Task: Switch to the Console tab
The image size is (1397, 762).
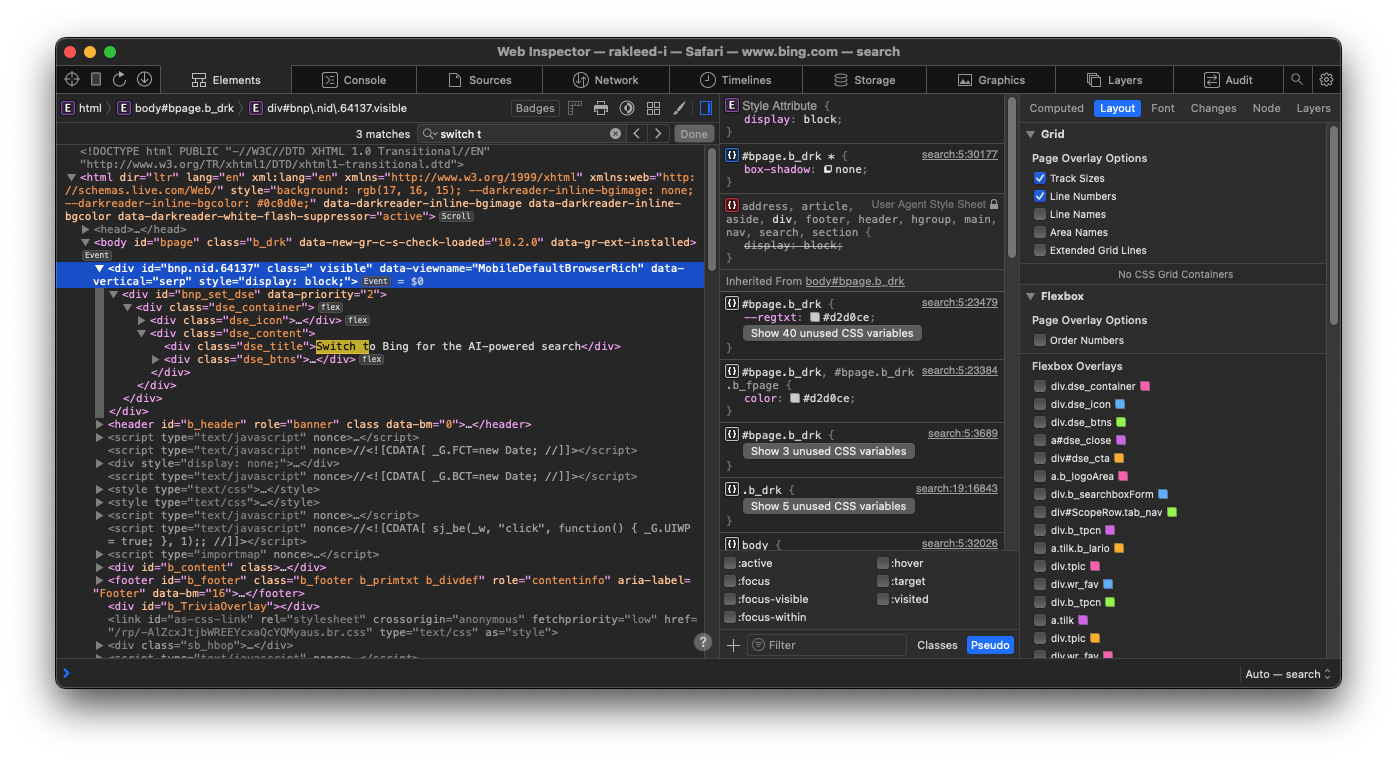Action: [354, 80]
